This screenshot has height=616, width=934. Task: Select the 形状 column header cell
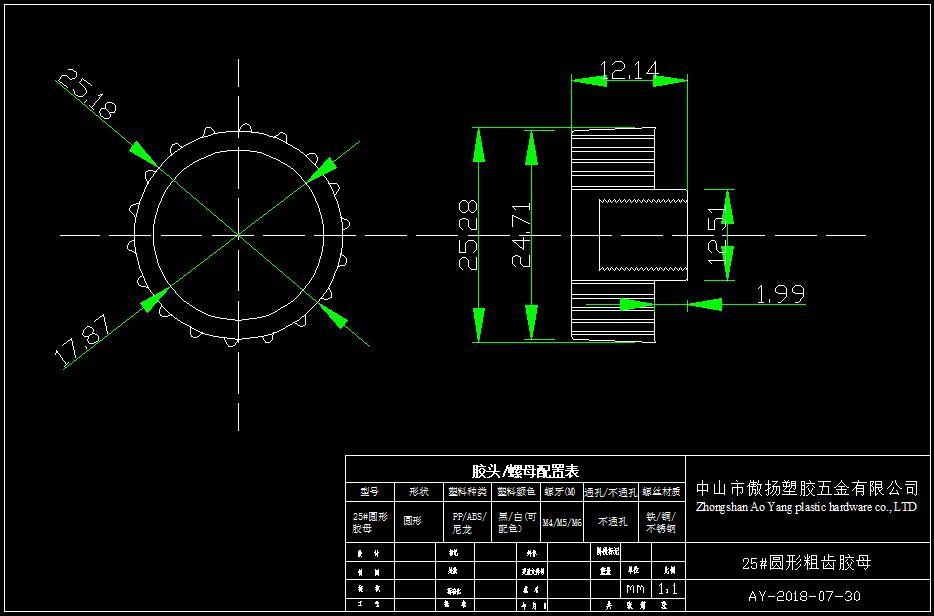(419, 492)
